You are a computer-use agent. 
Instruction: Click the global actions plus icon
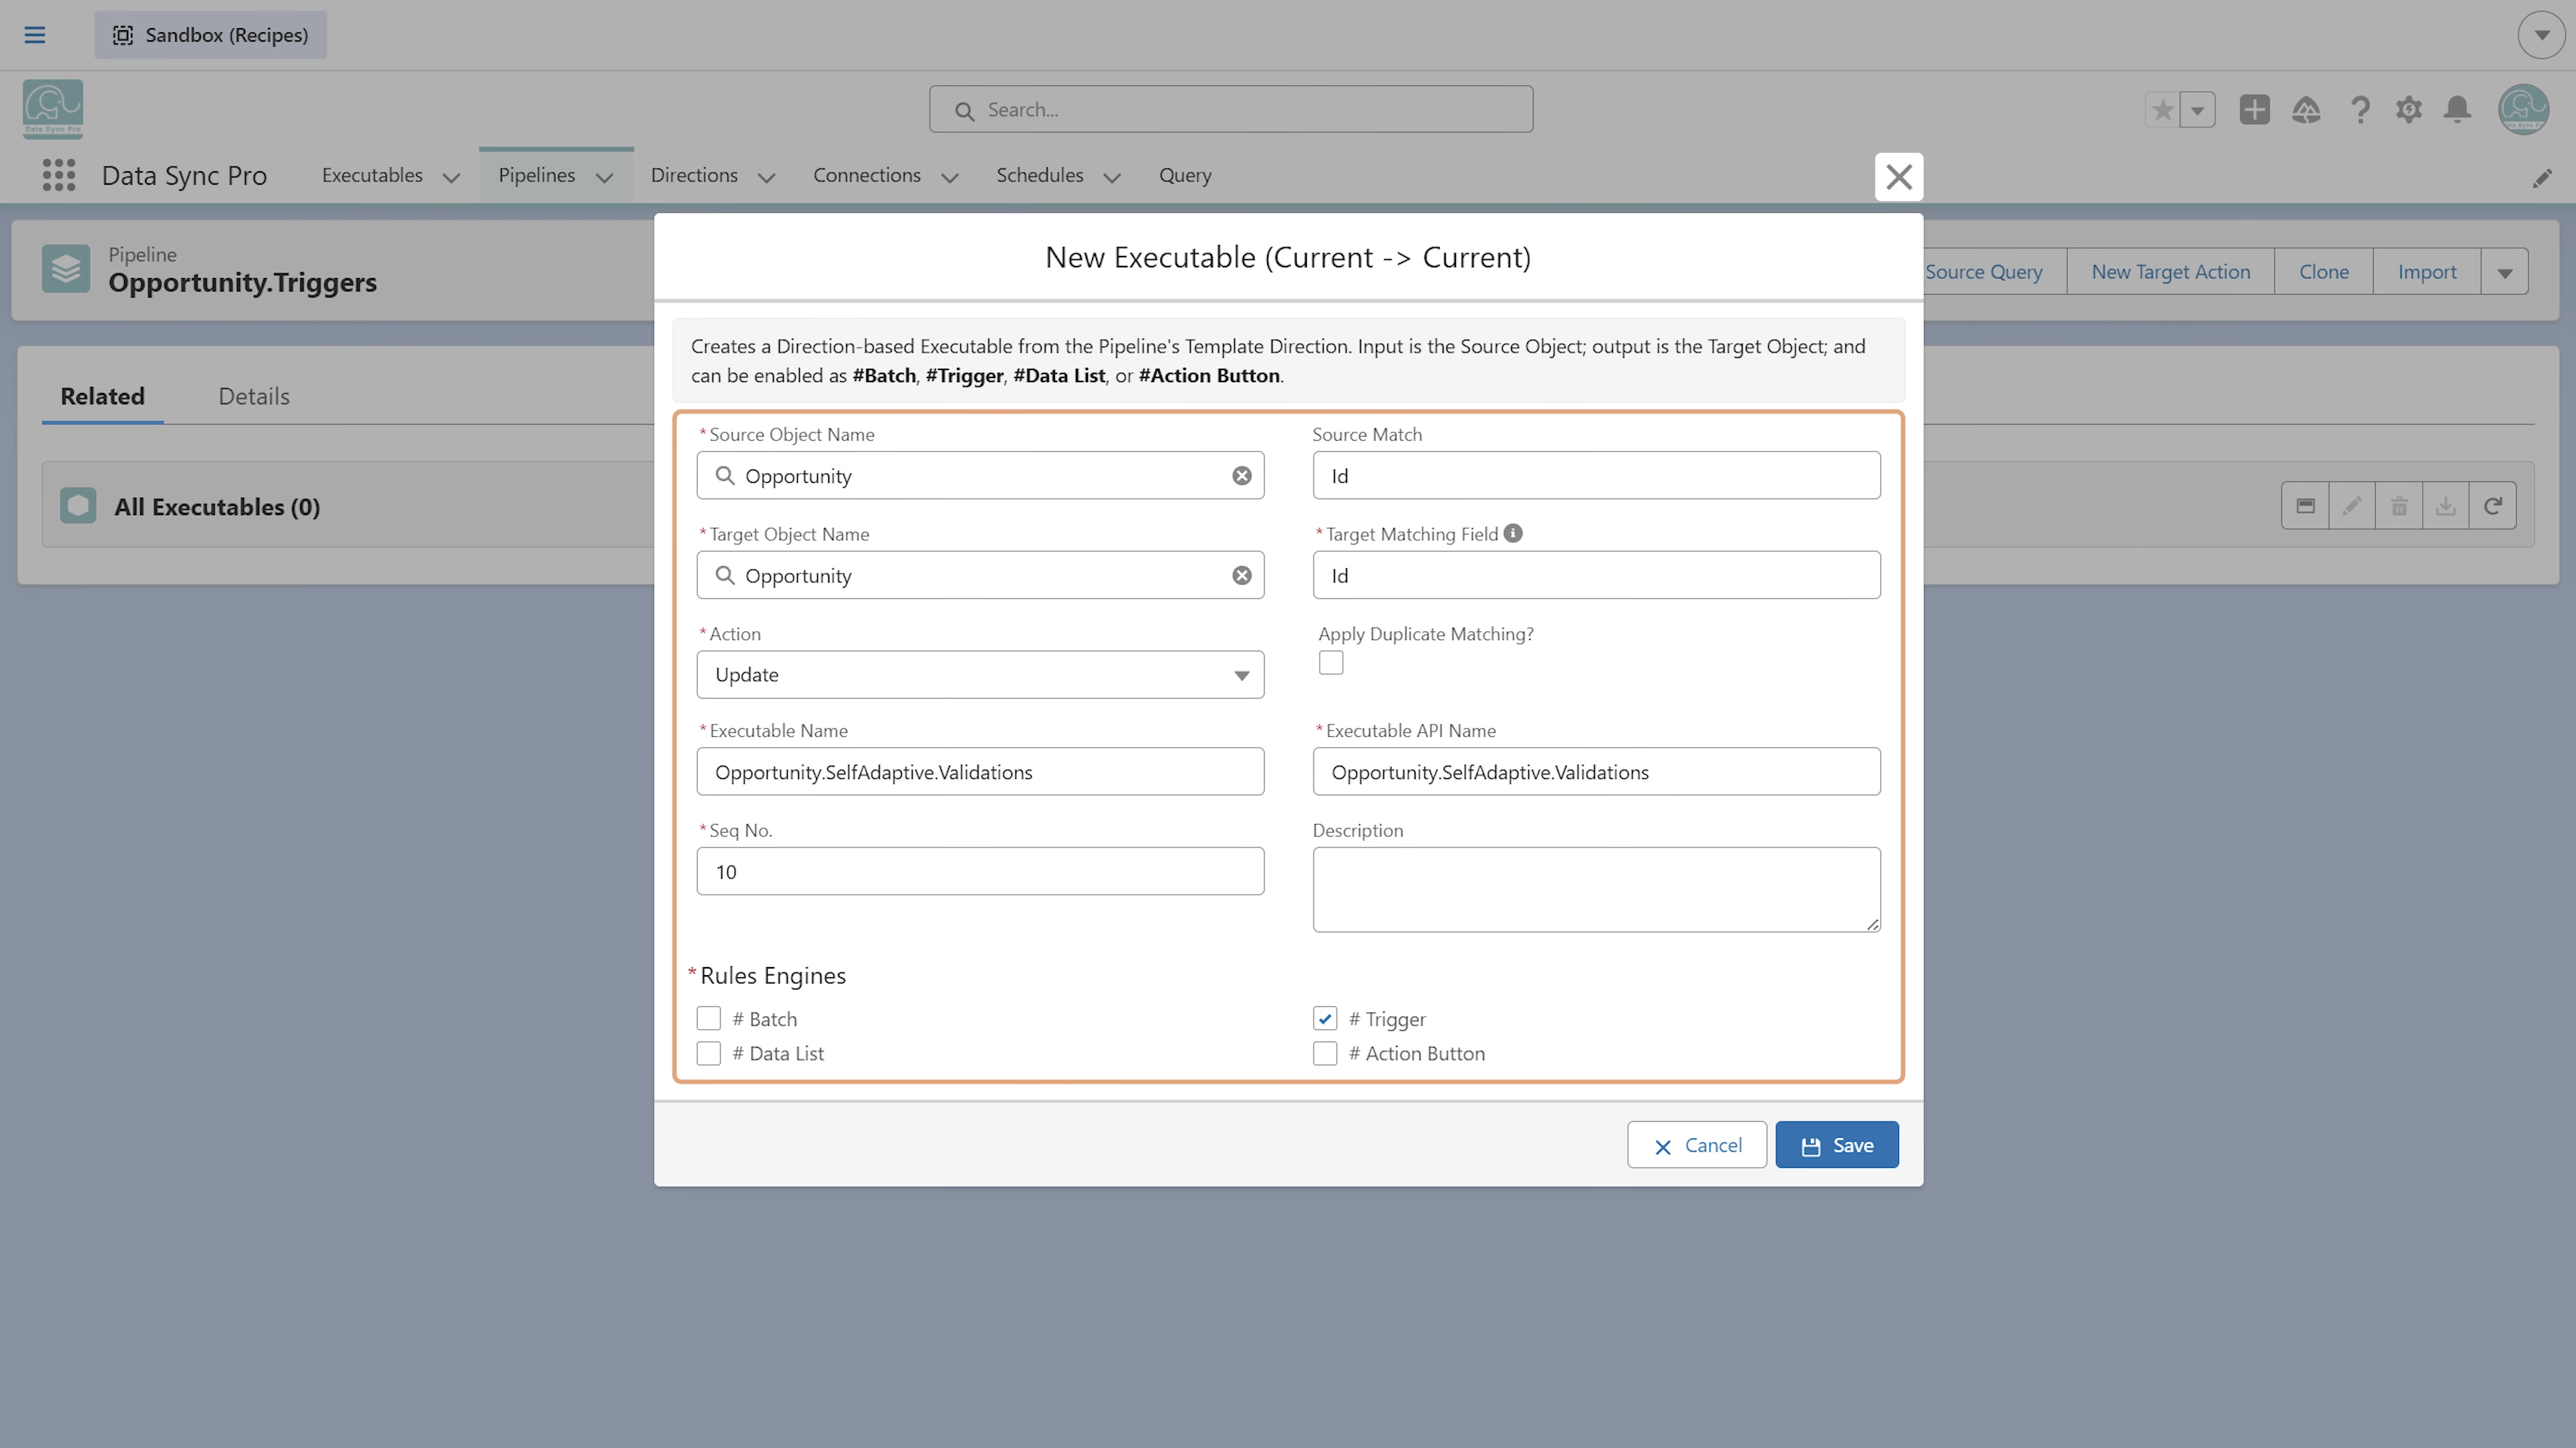[x=2254, y=110]
